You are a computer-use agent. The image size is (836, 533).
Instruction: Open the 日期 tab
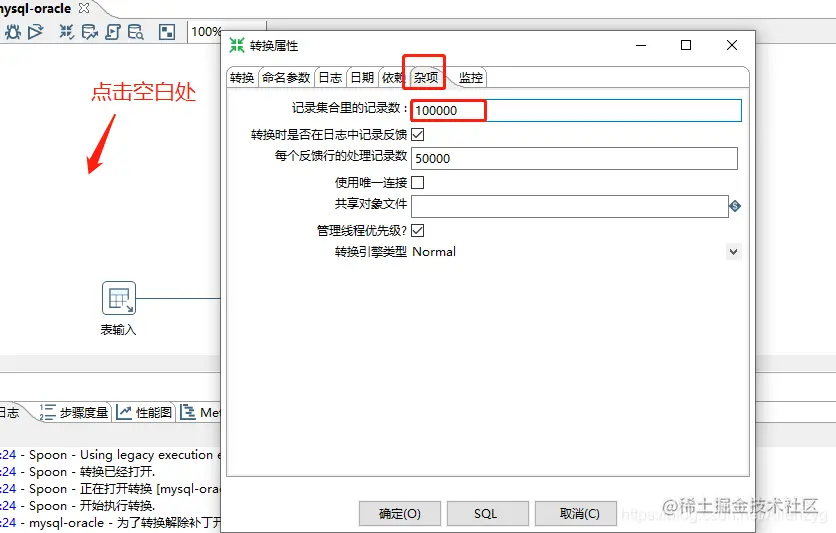[362, 78]
